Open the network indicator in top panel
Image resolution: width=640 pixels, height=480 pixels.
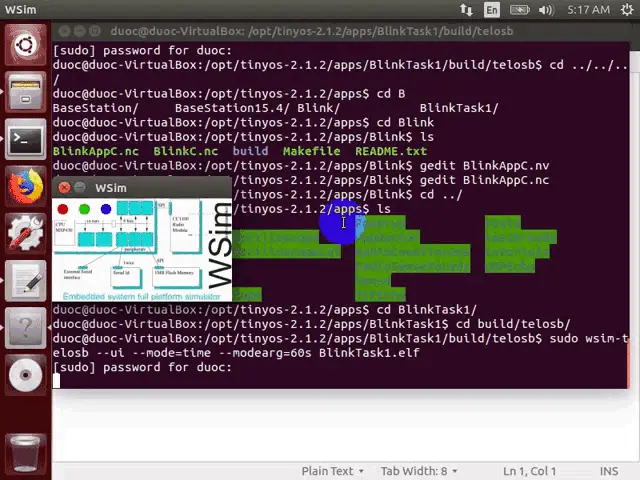pyautogui.click(x=466, y=9)
